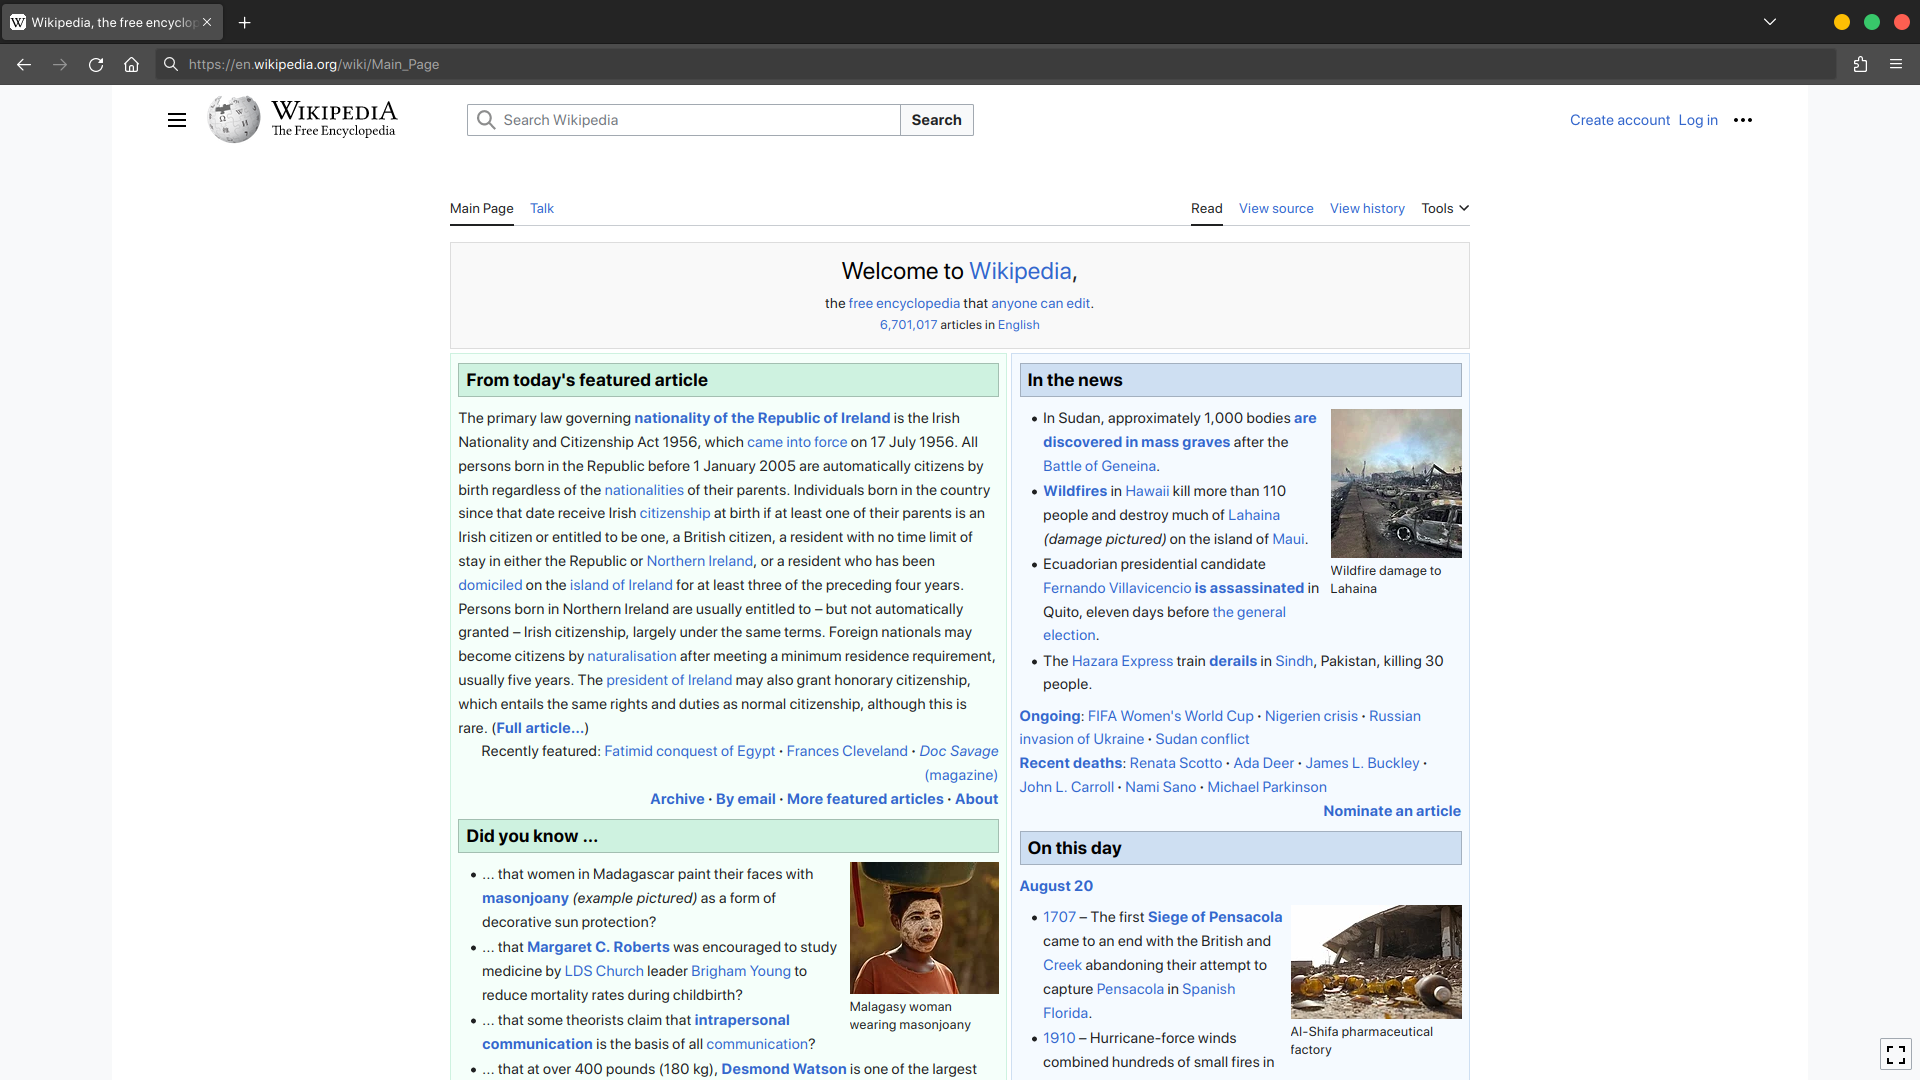Open the View history tab
1920x1080 pixels.
pos(1367,208)
